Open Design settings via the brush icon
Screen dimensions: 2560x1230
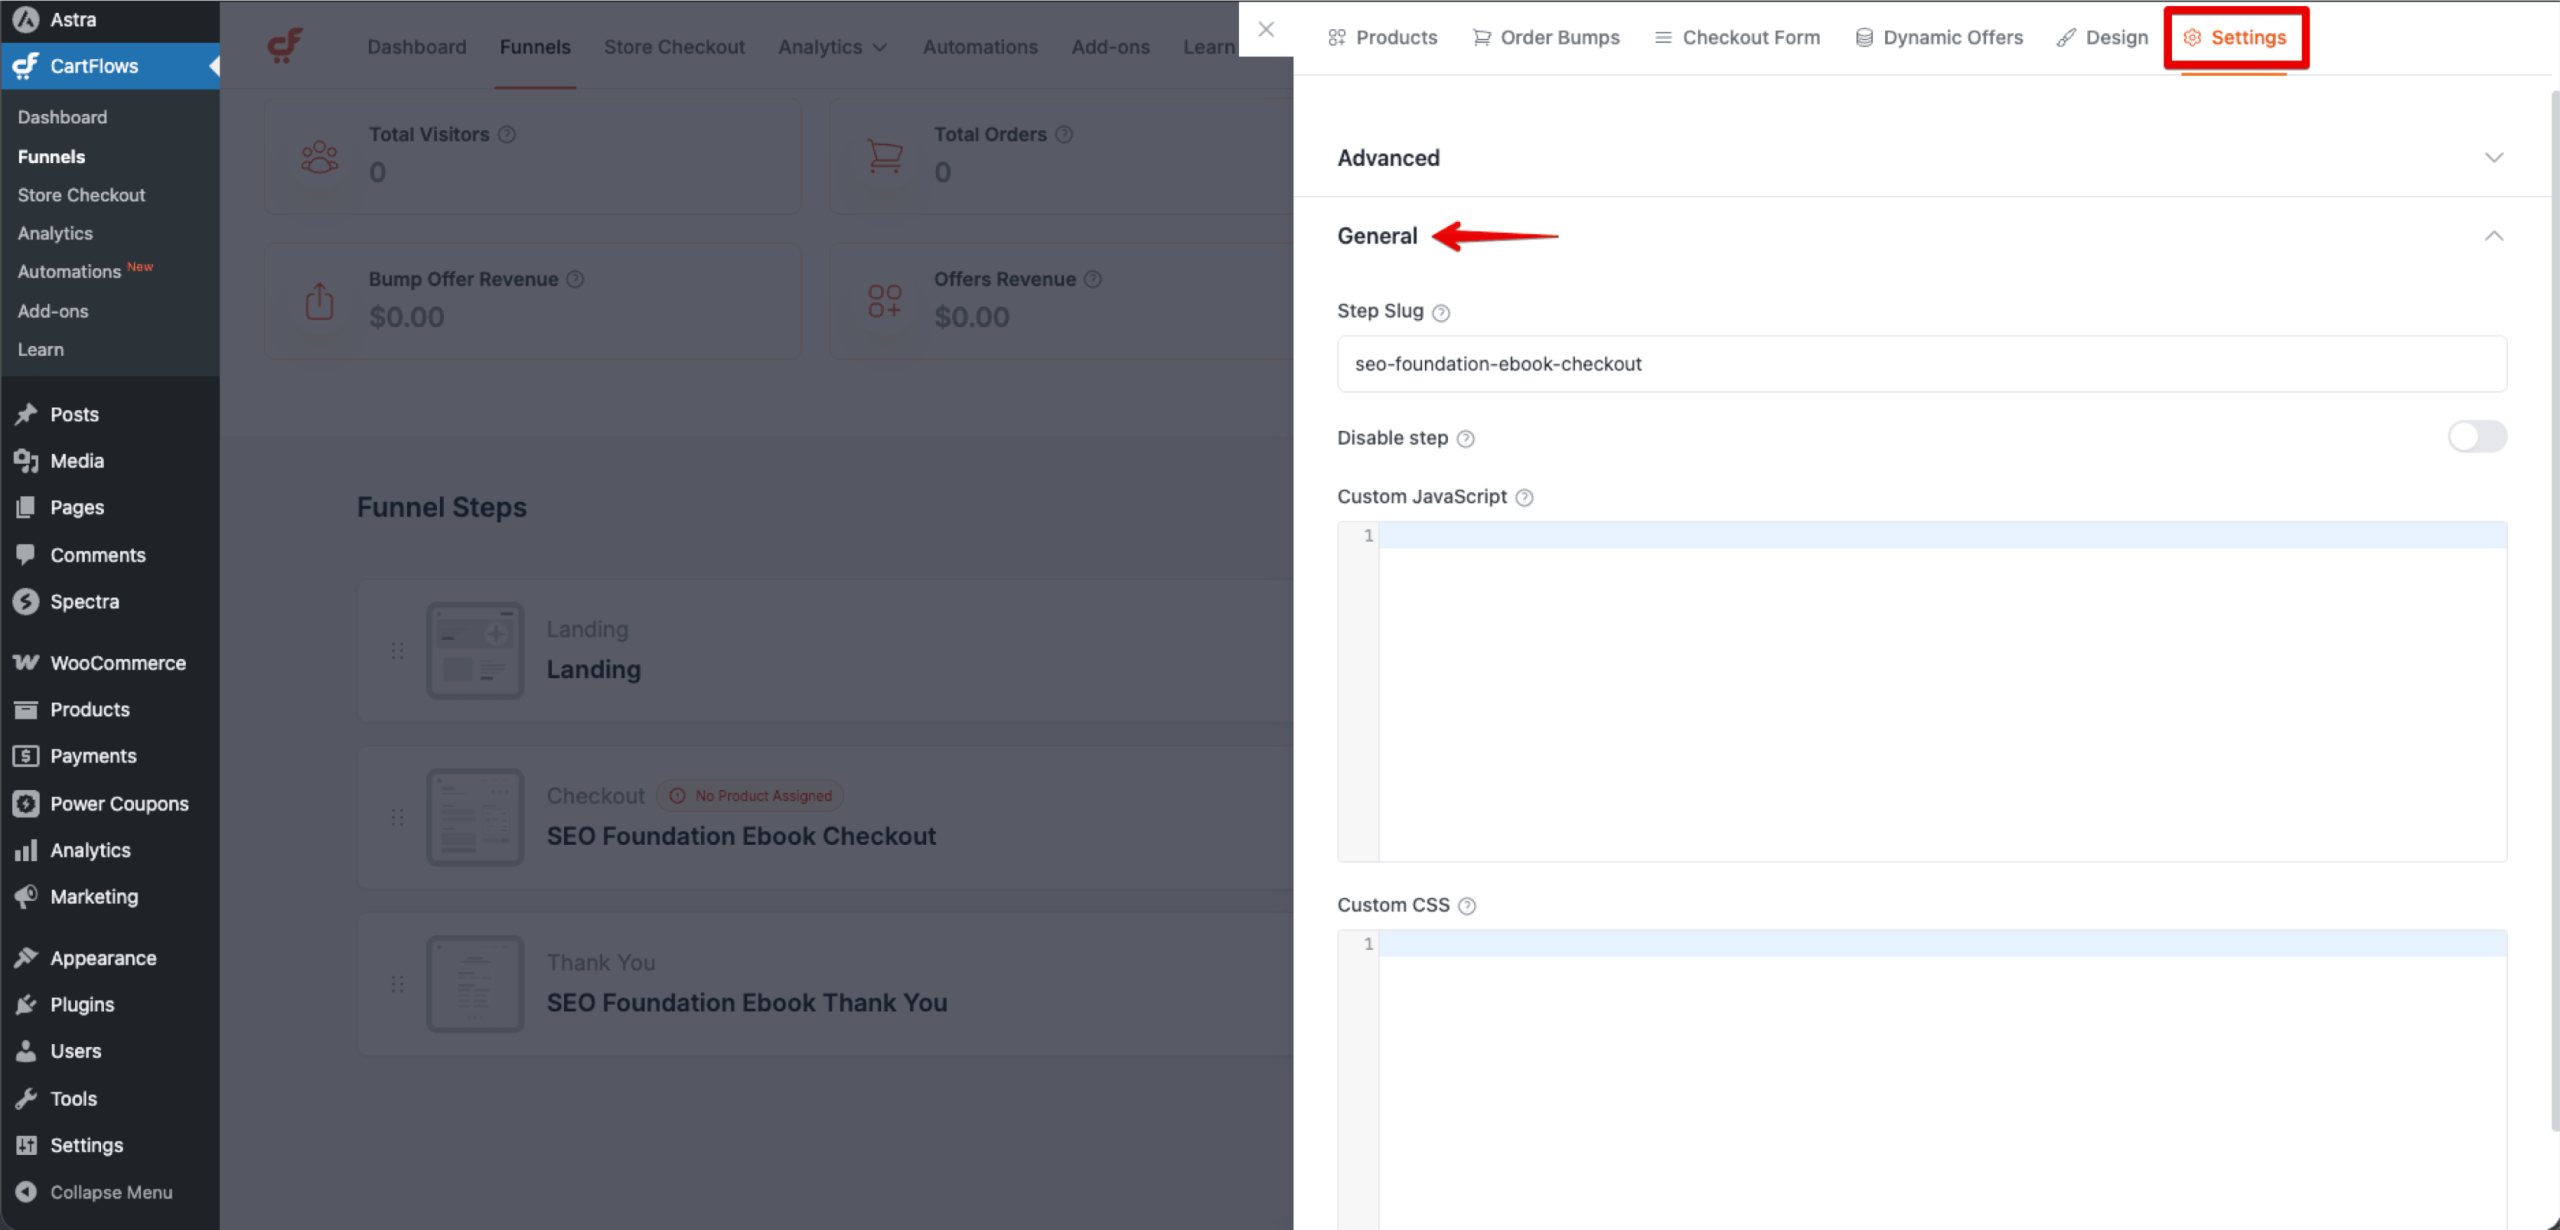[2065, 37]
